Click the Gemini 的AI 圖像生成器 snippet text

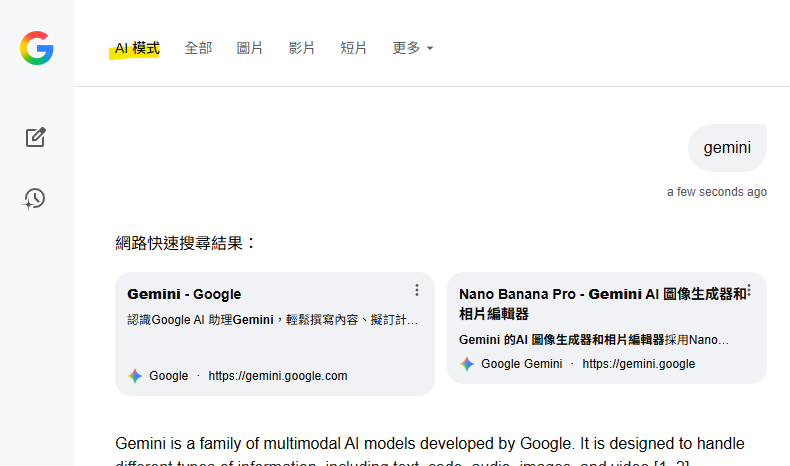click(x=594, y=340)
